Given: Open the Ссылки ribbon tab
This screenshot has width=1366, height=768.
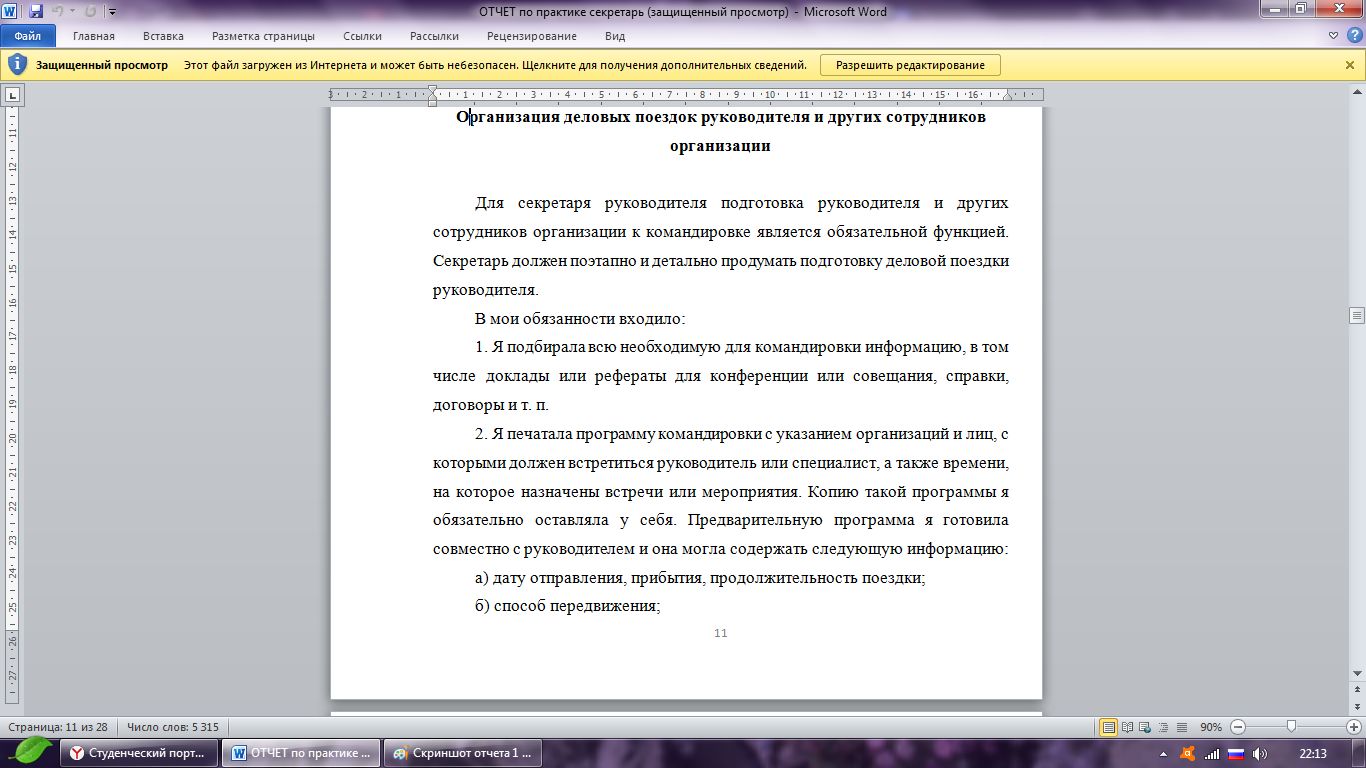Looking at the screenshot, I should 362,36.
